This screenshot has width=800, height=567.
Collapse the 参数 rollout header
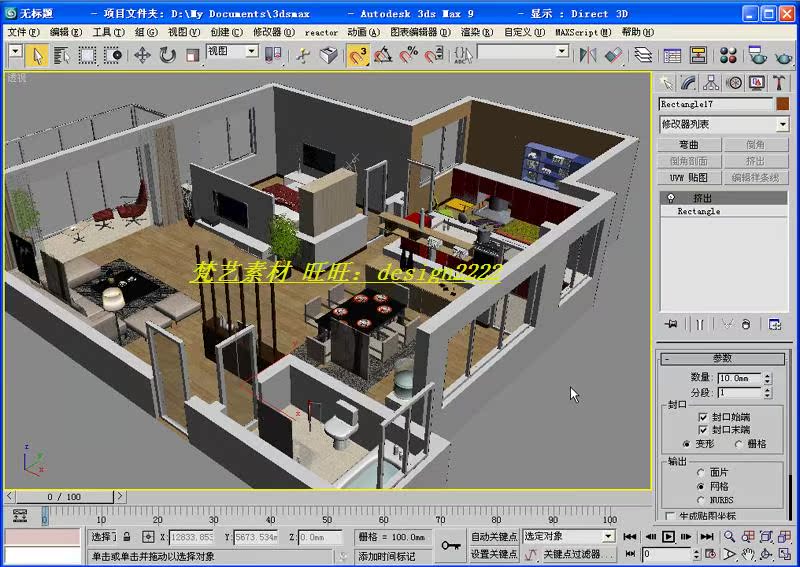point(722,359)
